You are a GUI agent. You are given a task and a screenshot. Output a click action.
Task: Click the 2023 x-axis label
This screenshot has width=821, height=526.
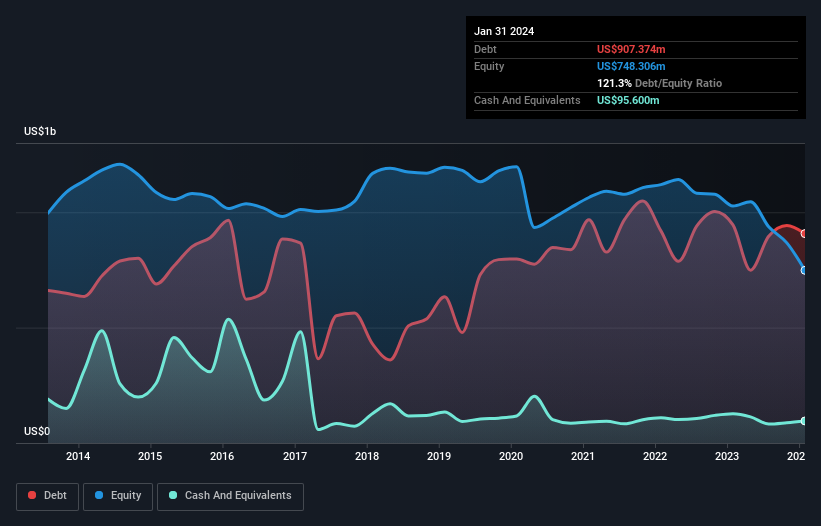727,456
